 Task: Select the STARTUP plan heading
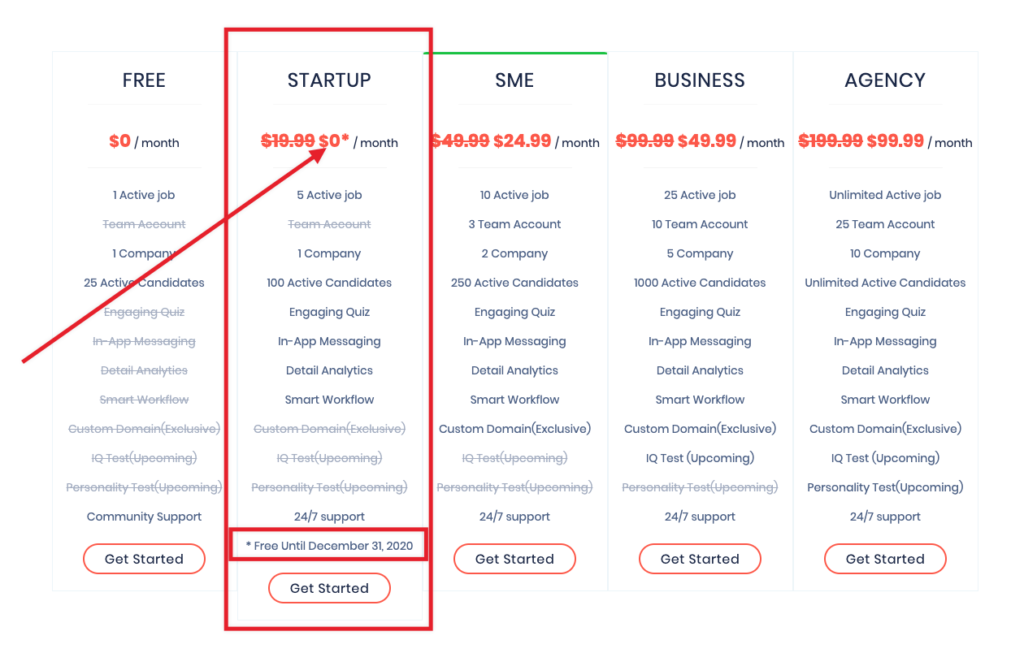point(329,80)
